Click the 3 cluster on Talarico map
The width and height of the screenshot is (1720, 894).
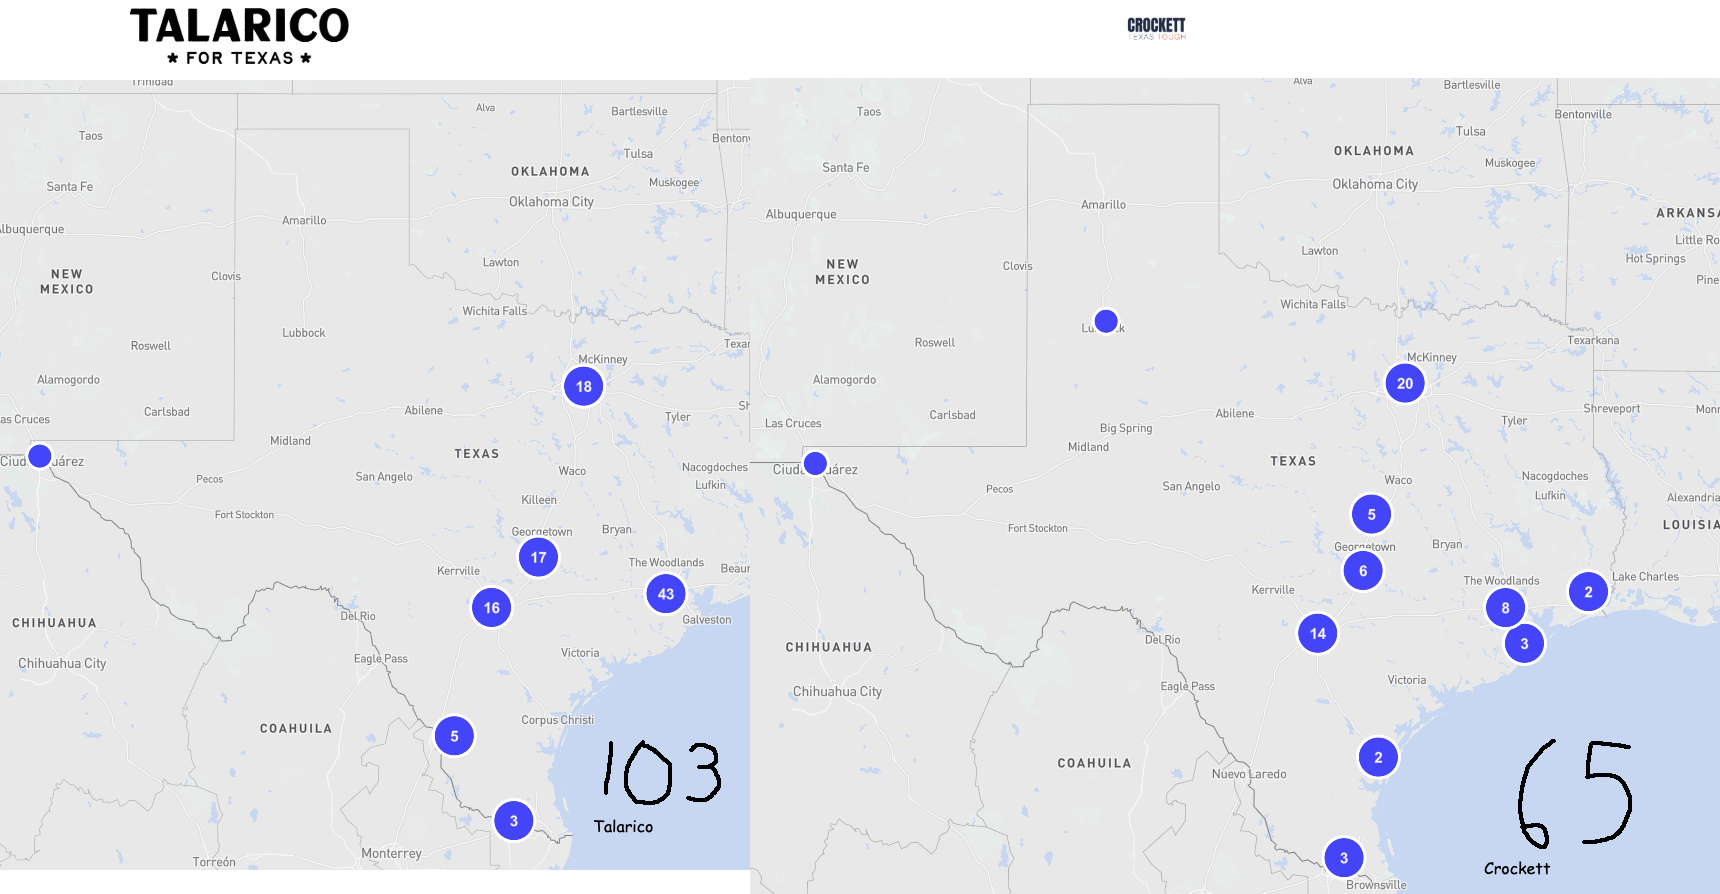point(514,821)
